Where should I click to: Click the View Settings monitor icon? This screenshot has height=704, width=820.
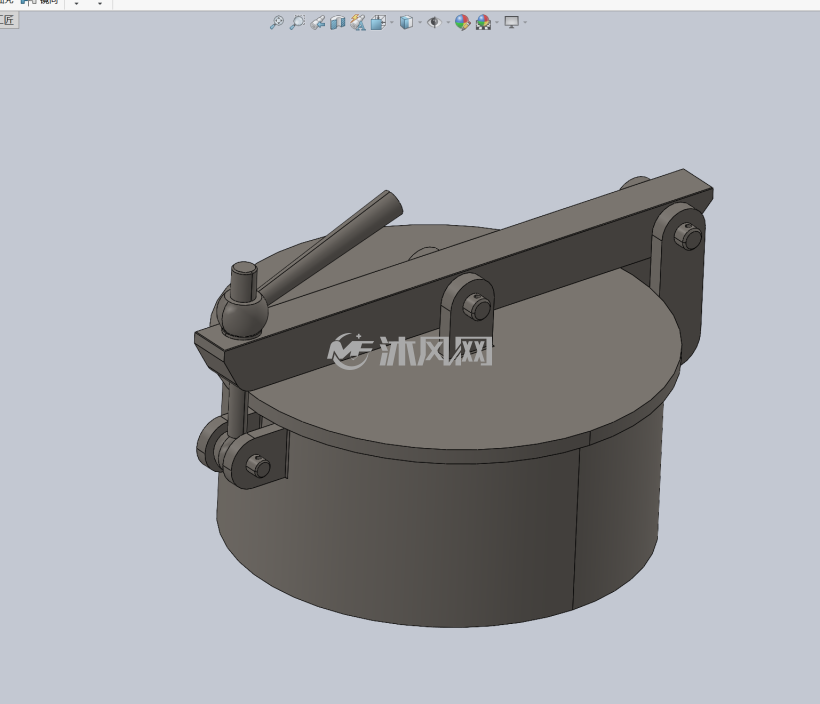coord(511,22)
